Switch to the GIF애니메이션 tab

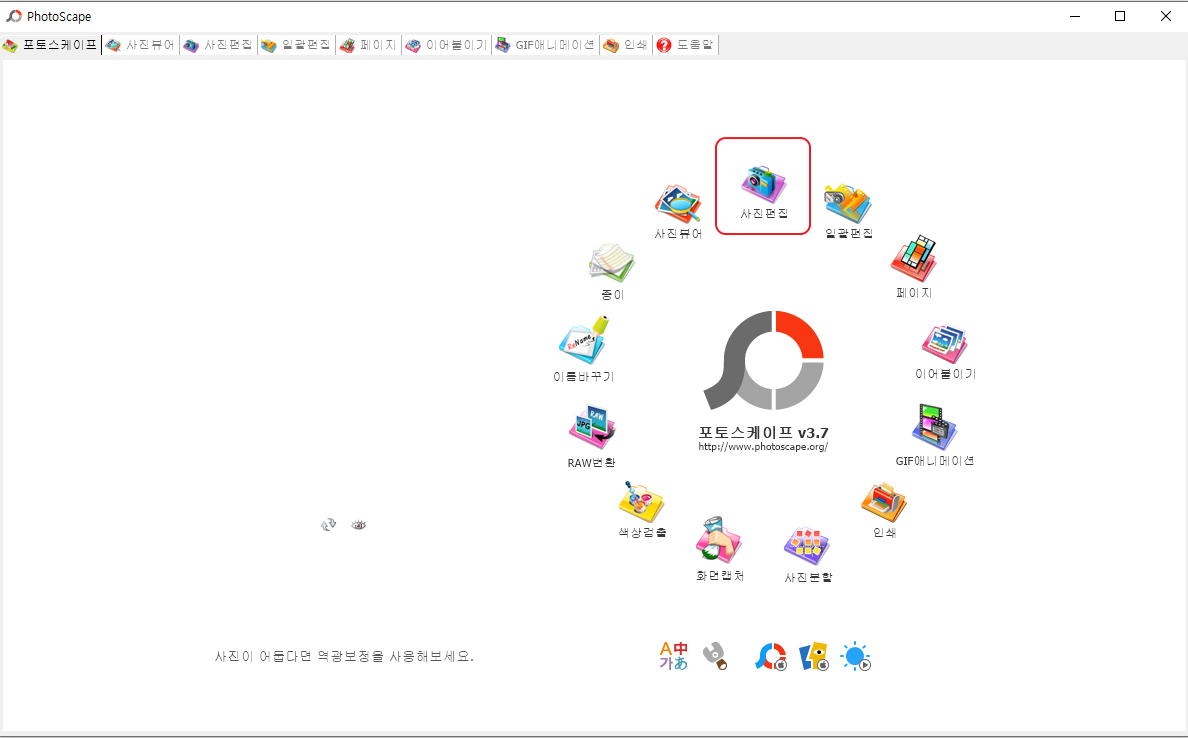pyautogui.click(x=546, y=45)
